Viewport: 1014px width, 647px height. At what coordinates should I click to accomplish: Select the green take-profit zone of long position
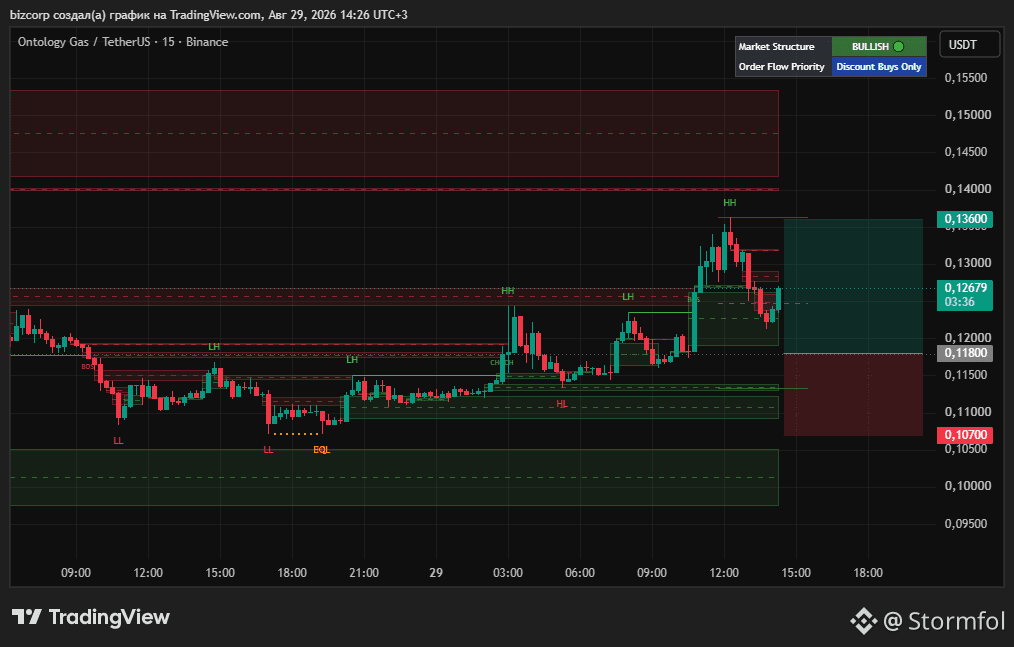pyautogui.click(x=853, y=286)
